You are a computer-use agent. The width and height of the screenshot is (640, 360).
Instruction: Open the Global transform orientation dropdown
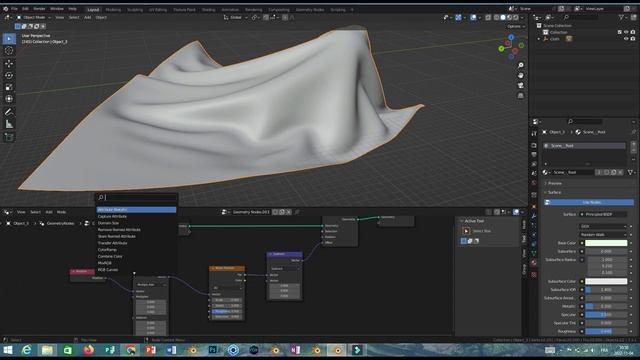click(x=236, y=18)
